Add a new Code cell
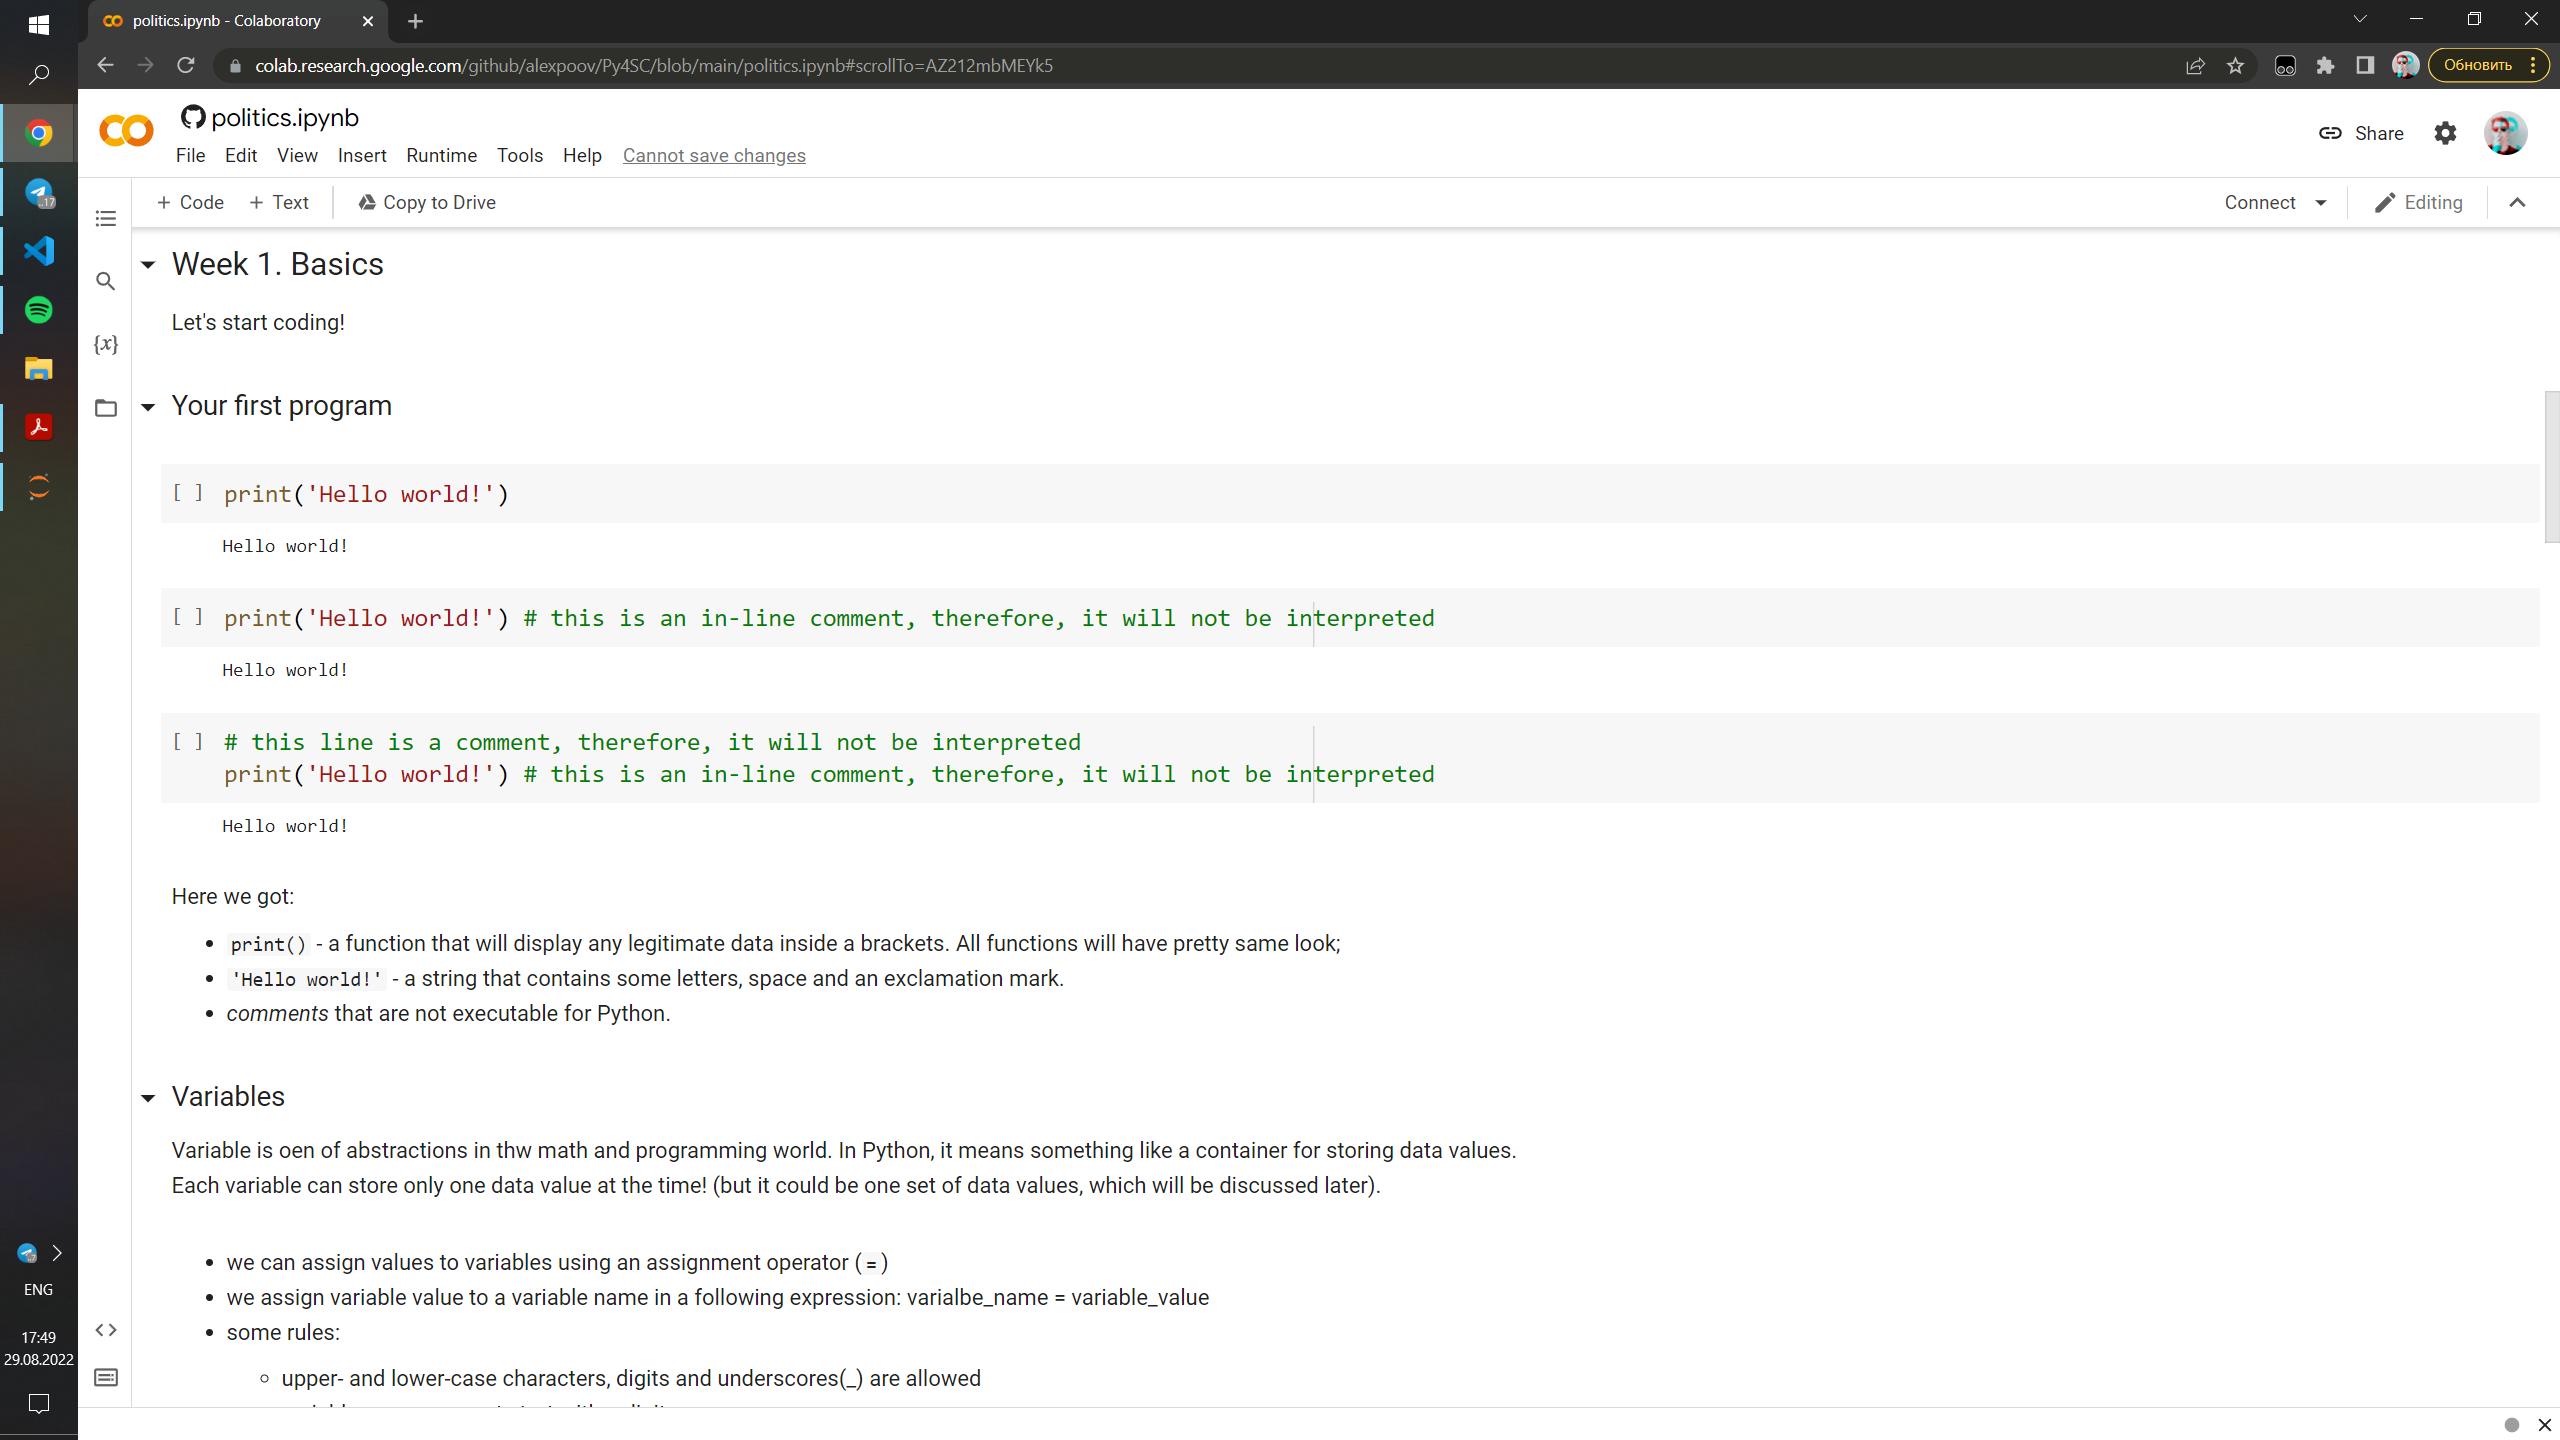 click(x=190, y=203)
